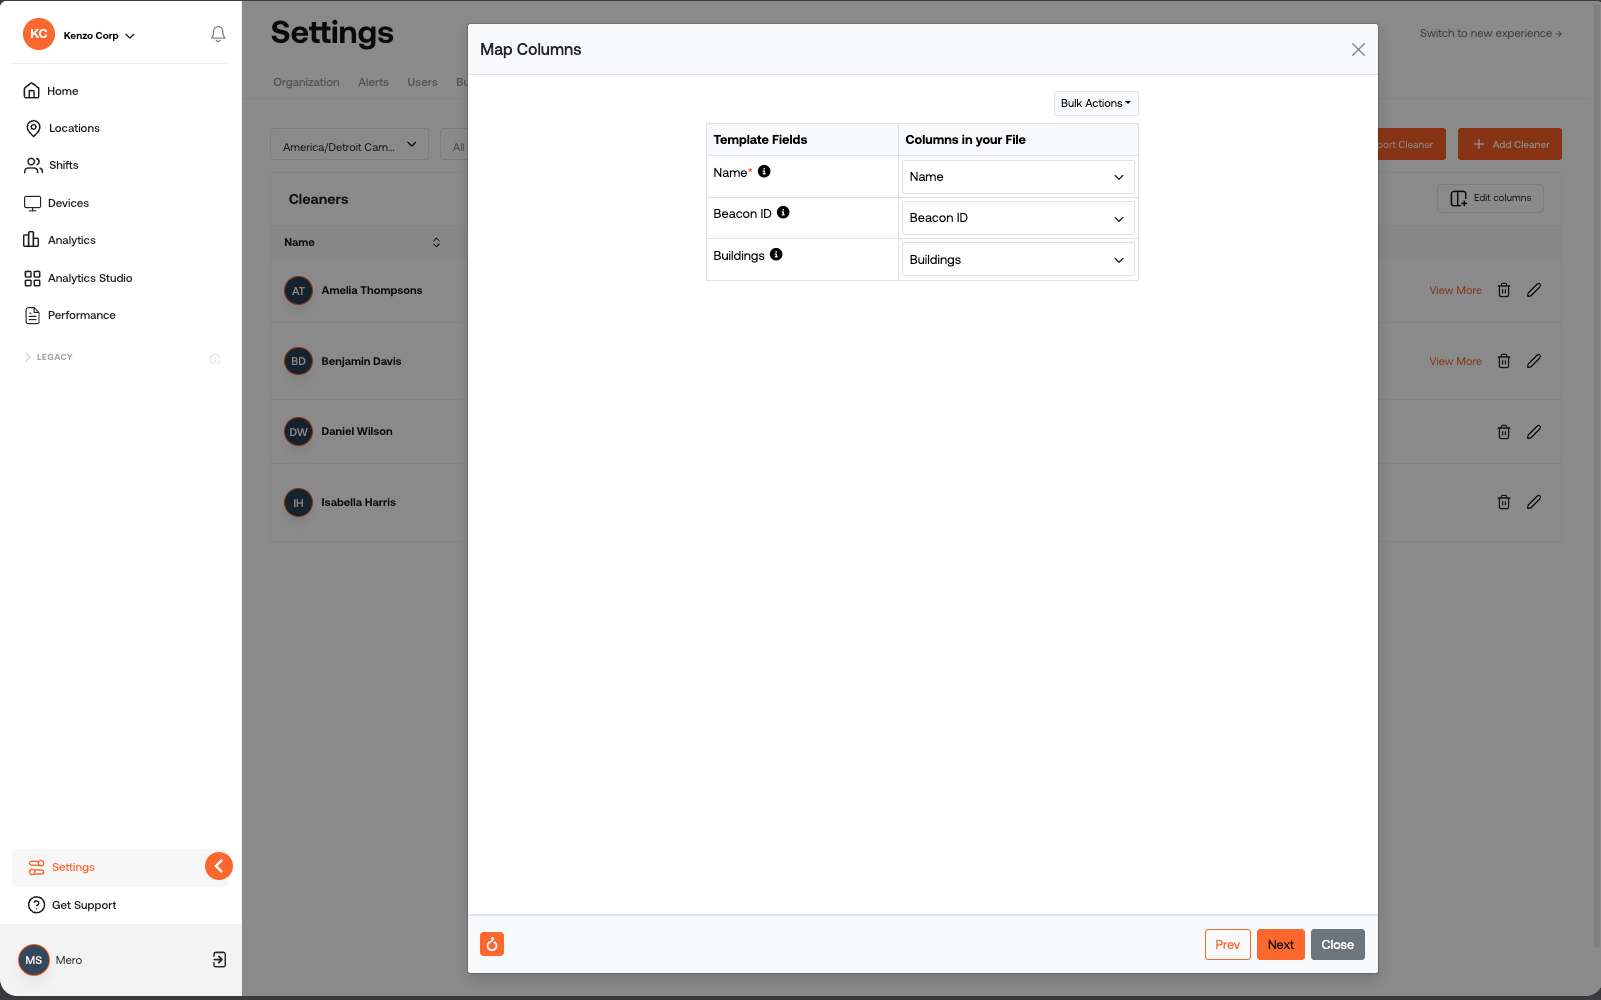Click Daniel Wilson name
Viewport: 1601px width, 1000px height.
click(357, 431)
